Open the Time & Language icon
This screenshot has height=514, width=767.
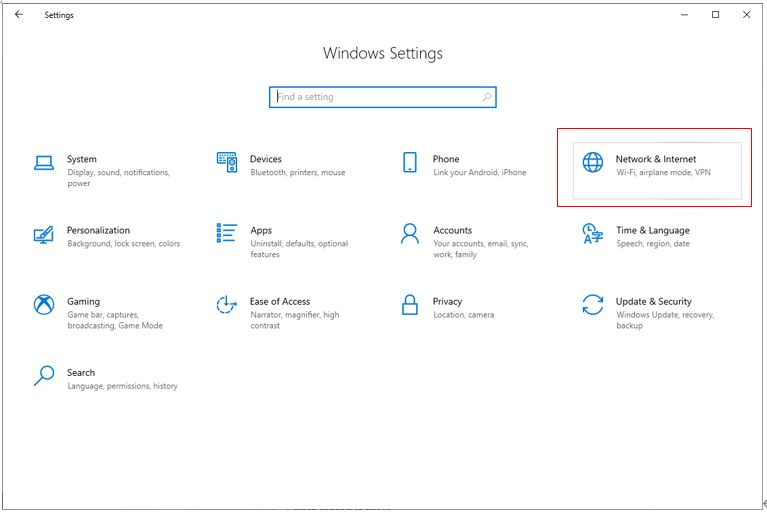click(592, 234)
